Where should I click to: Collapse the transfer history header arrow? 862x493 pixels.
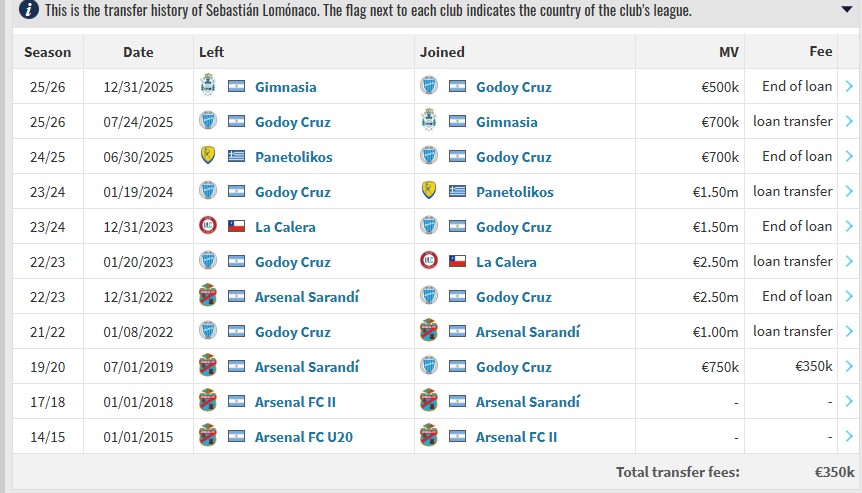[x=847, y=10]
